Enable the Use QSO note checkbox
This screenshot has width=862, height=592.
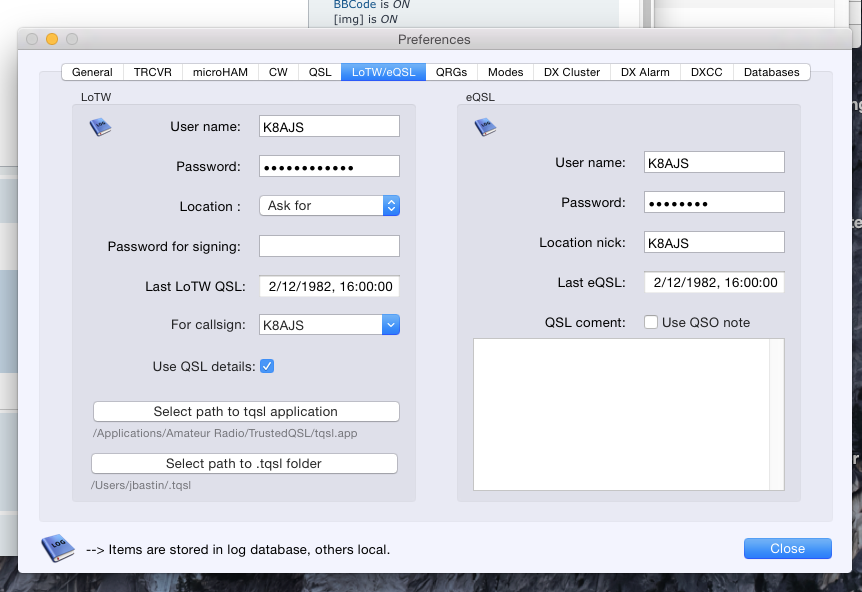point(651,322)
